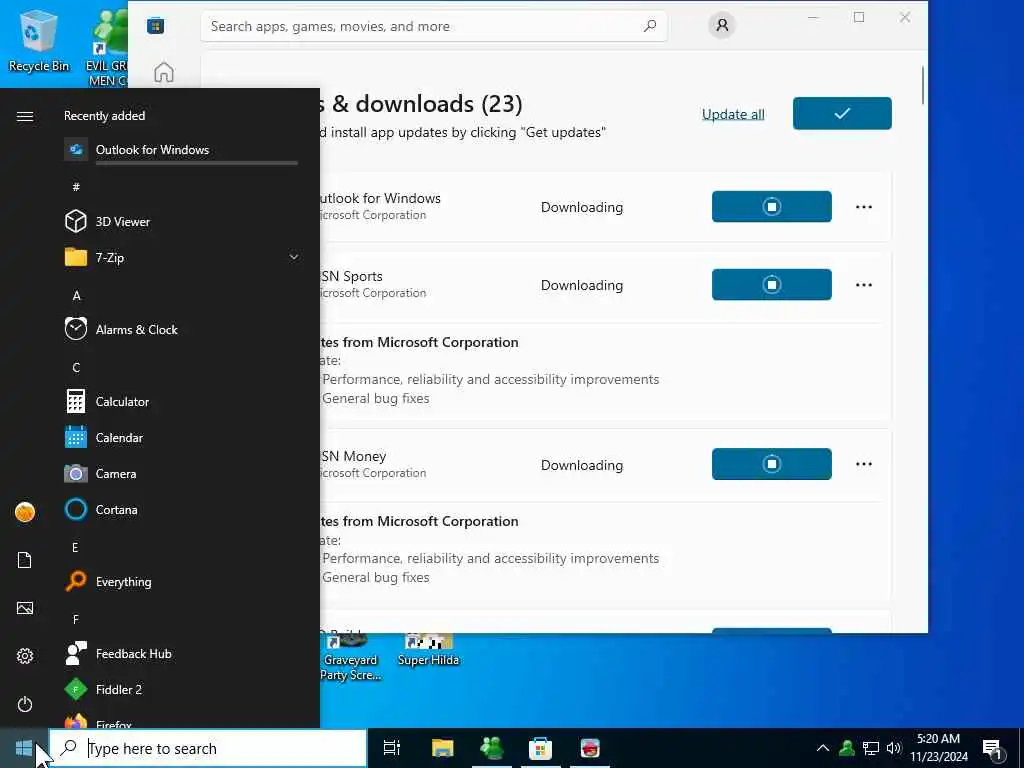Image resolution: width=1024 pixels, height=768 pixels.
Task: Go to Store Home in sidebar
Action: click(164, 72)
